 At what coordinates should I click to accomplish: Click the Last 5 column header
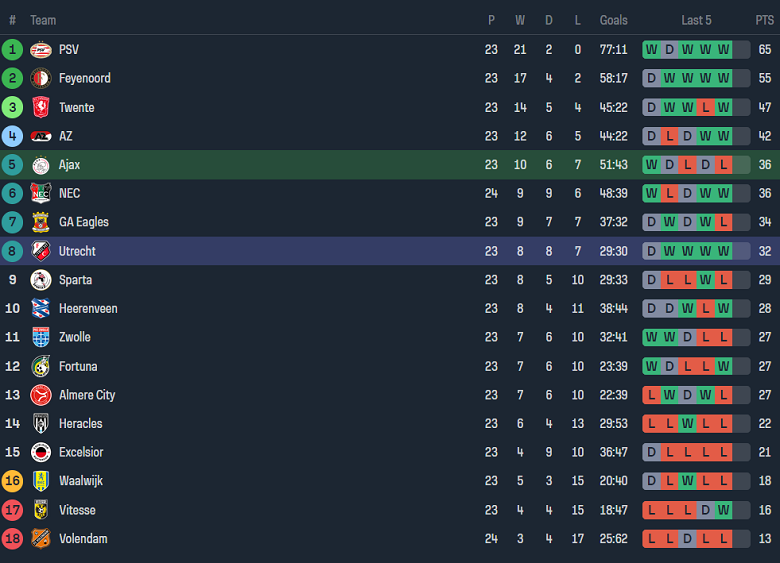click(x=696, y=20)
